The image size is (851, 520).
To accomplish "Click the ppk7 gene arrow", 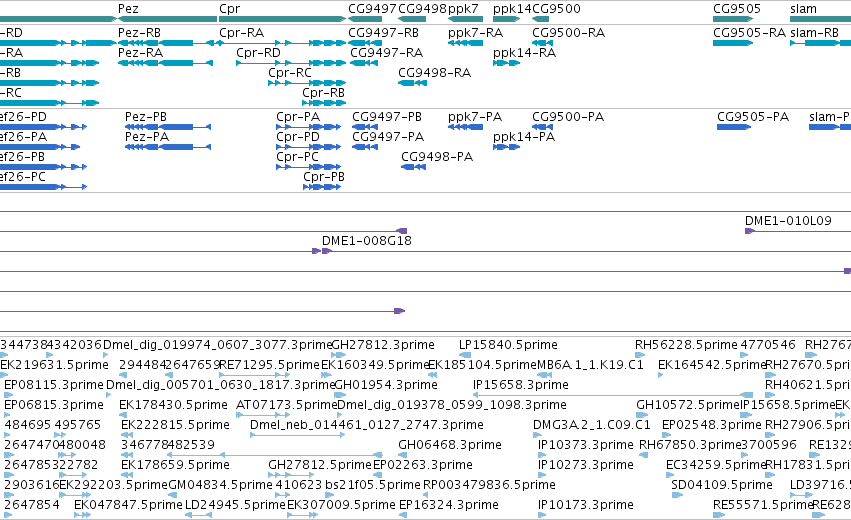I will pyautogui.click(x=465, y=19).
